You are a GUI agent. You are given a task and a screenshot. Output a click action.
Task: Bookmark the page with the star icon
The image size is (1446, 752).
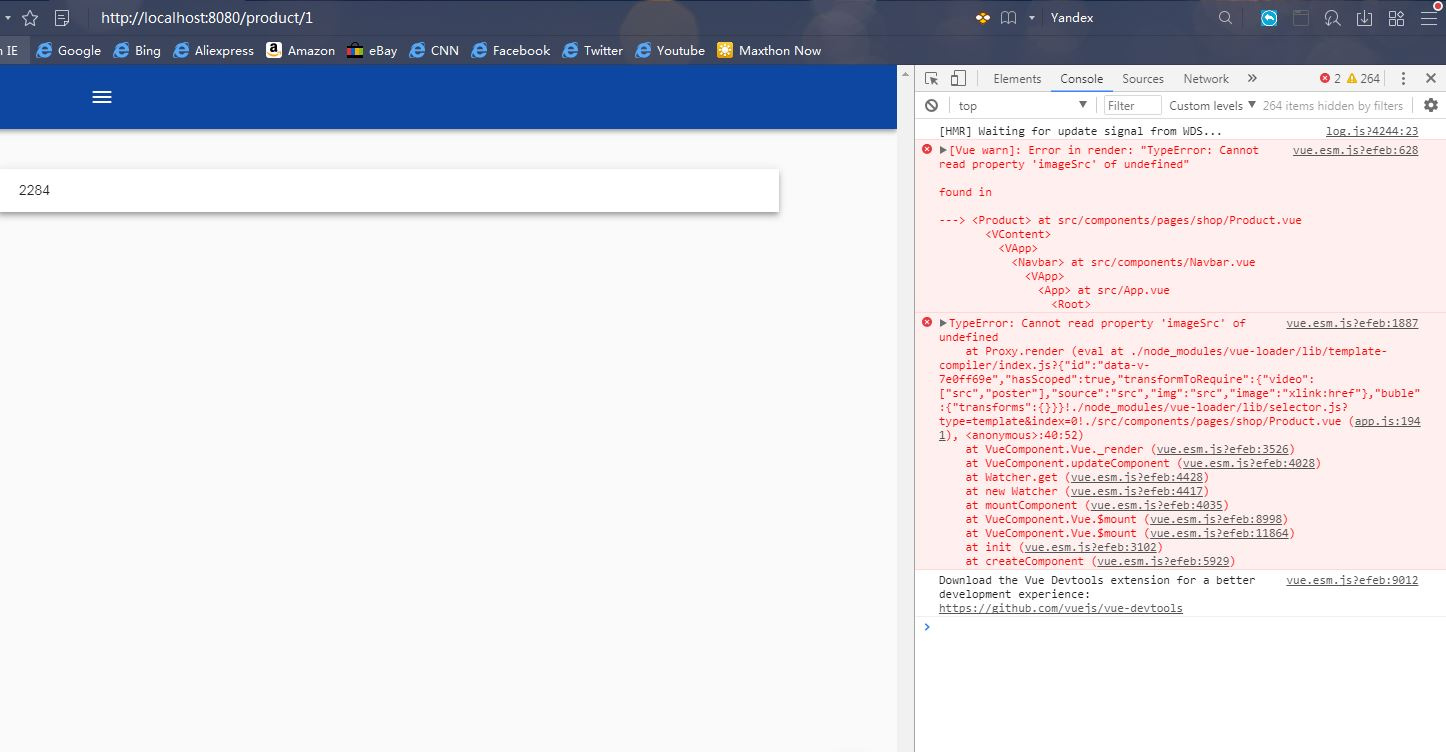tap(30, 18)
